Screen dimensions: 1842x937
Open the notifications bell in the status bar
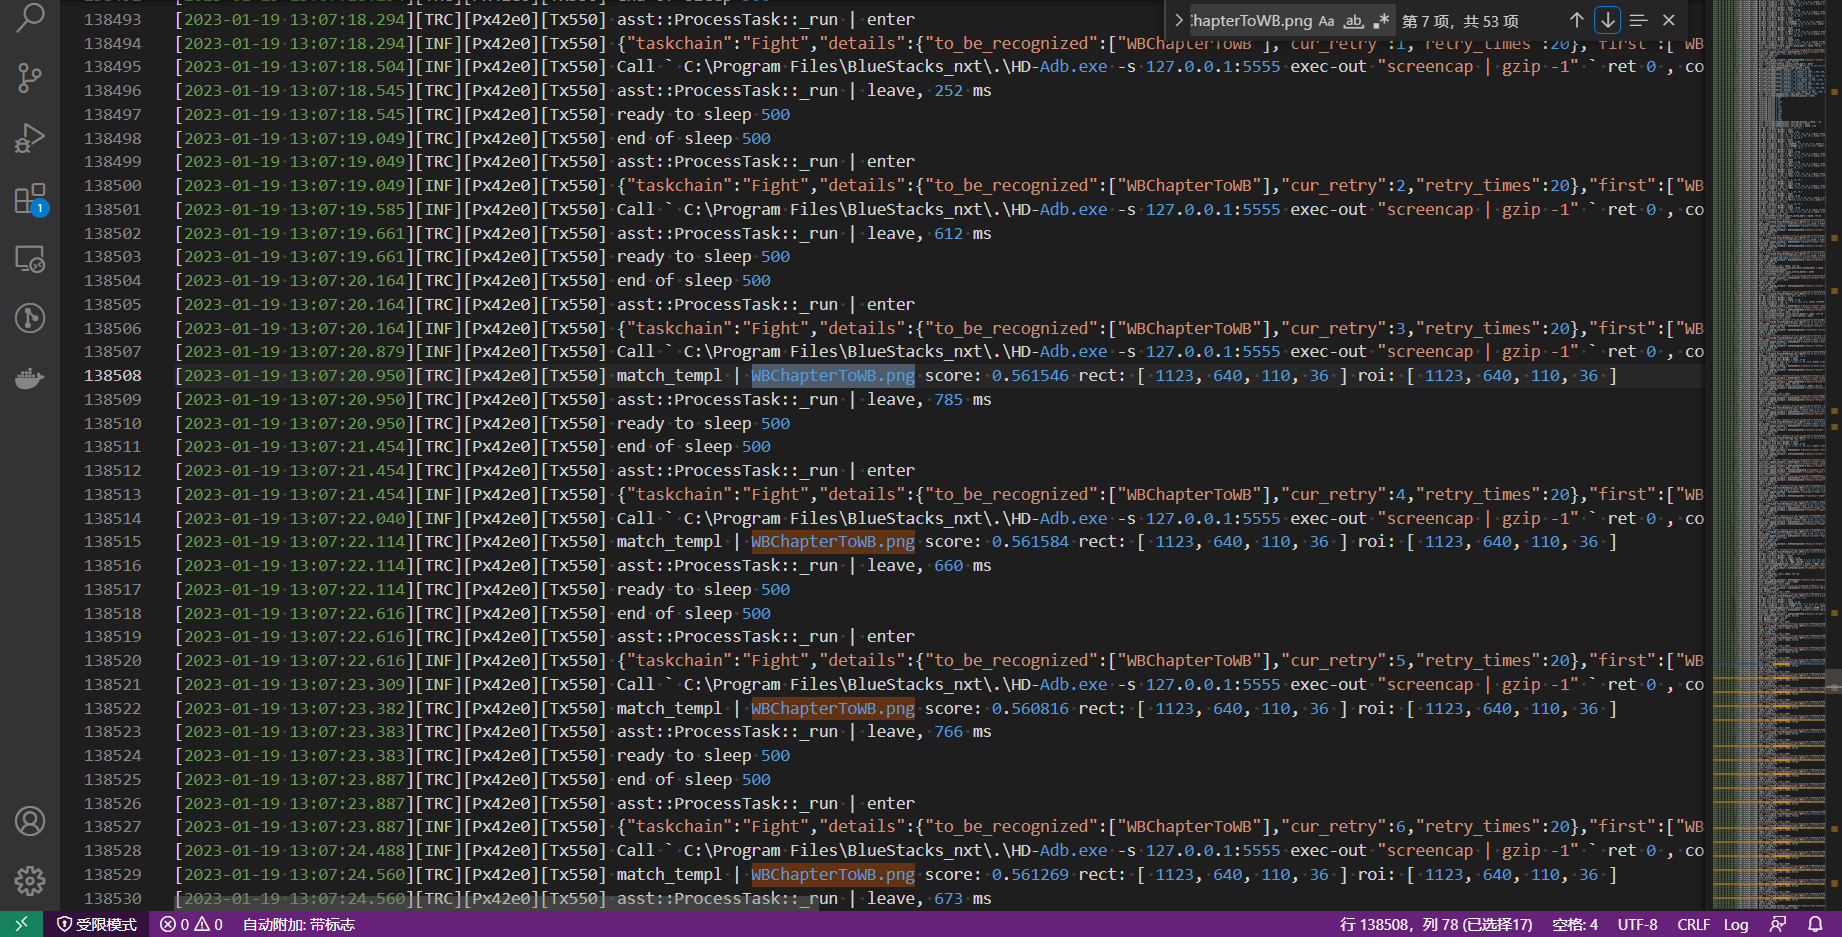point(1817,924)
